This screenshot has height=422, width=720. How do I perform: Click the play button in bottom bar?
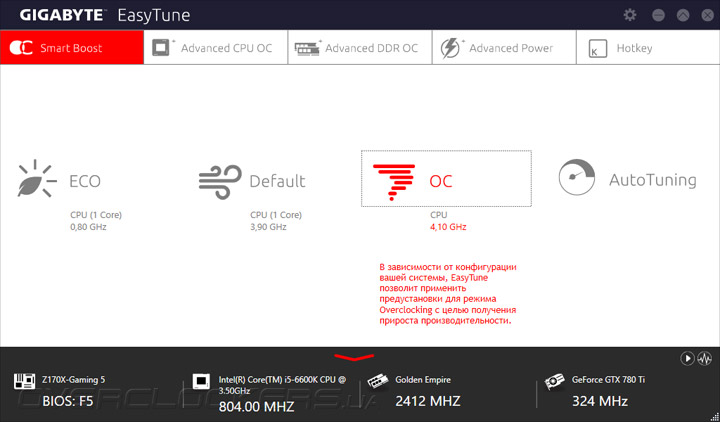click(x=687, y=358)
